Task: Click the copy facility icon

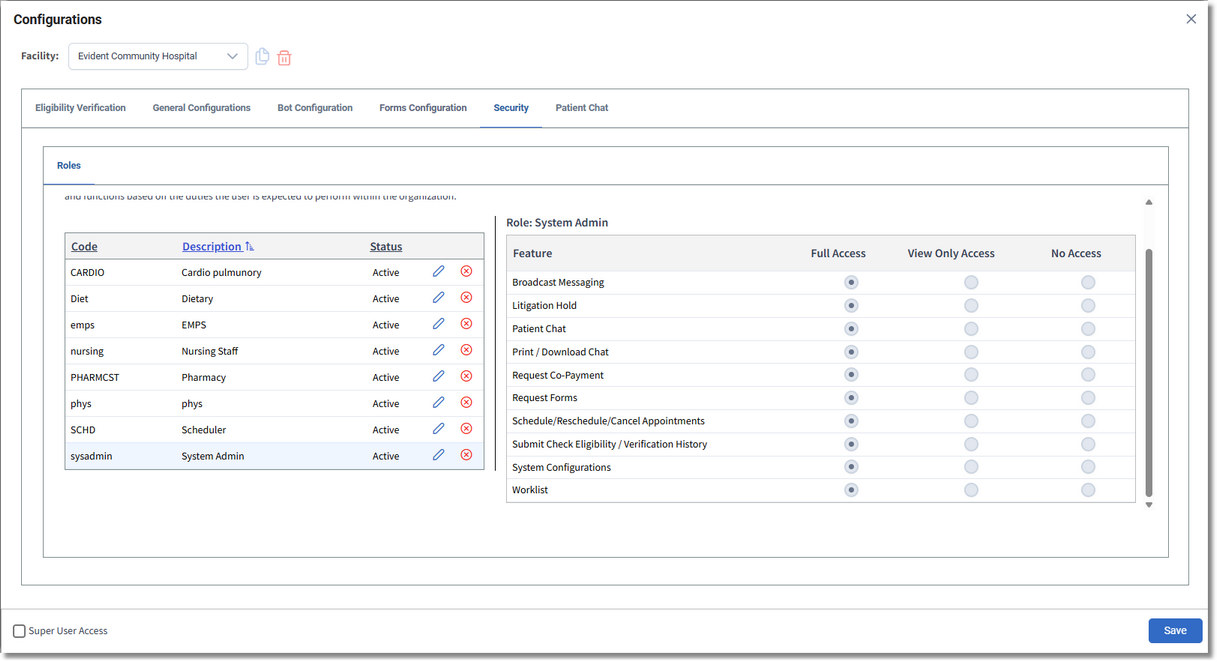Action: coord(262,57)
